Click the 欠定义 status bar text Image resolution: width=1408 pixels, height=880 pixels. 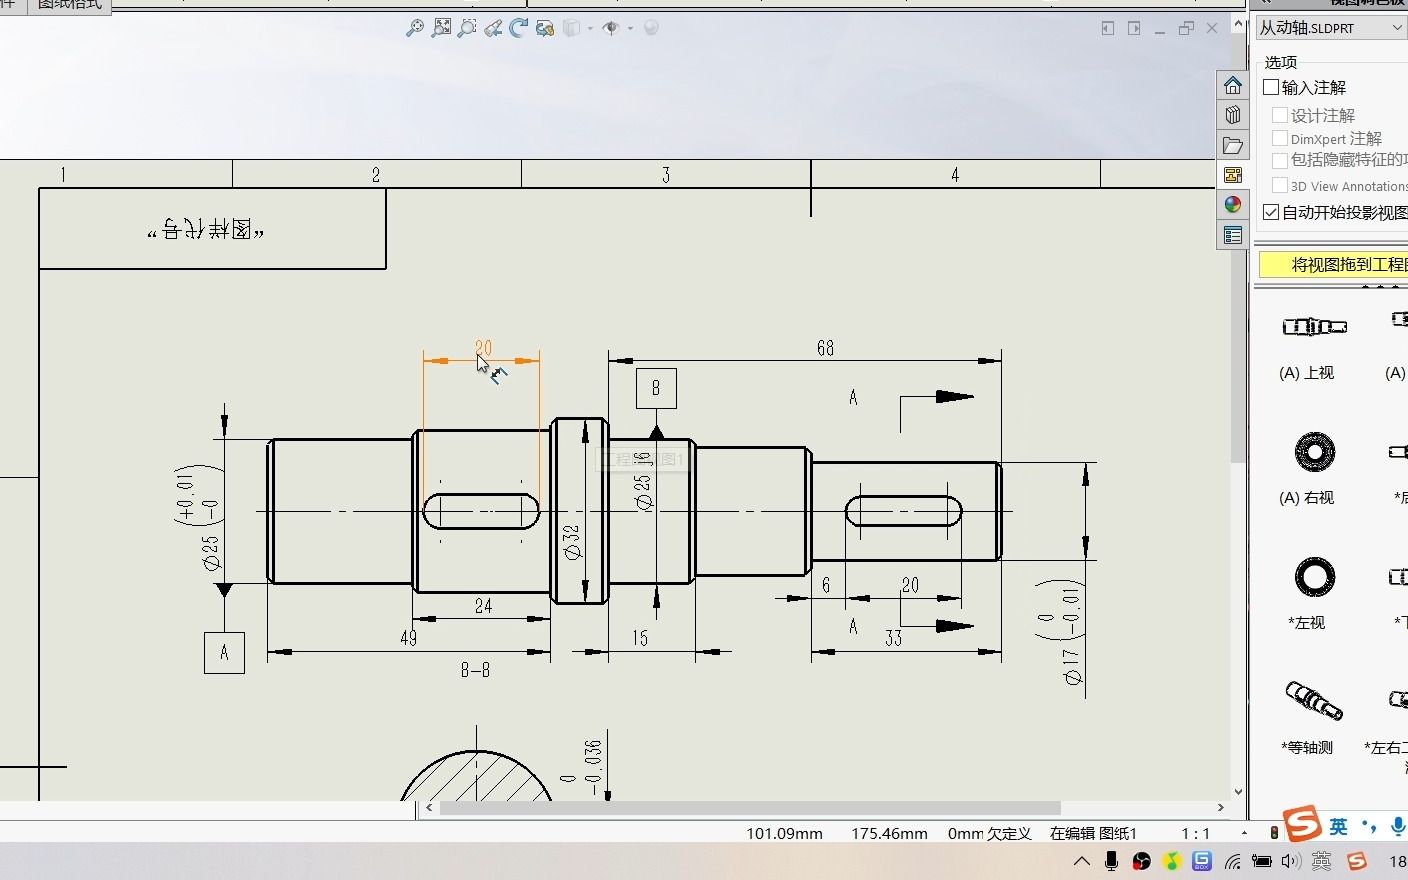click(1009, 833)
